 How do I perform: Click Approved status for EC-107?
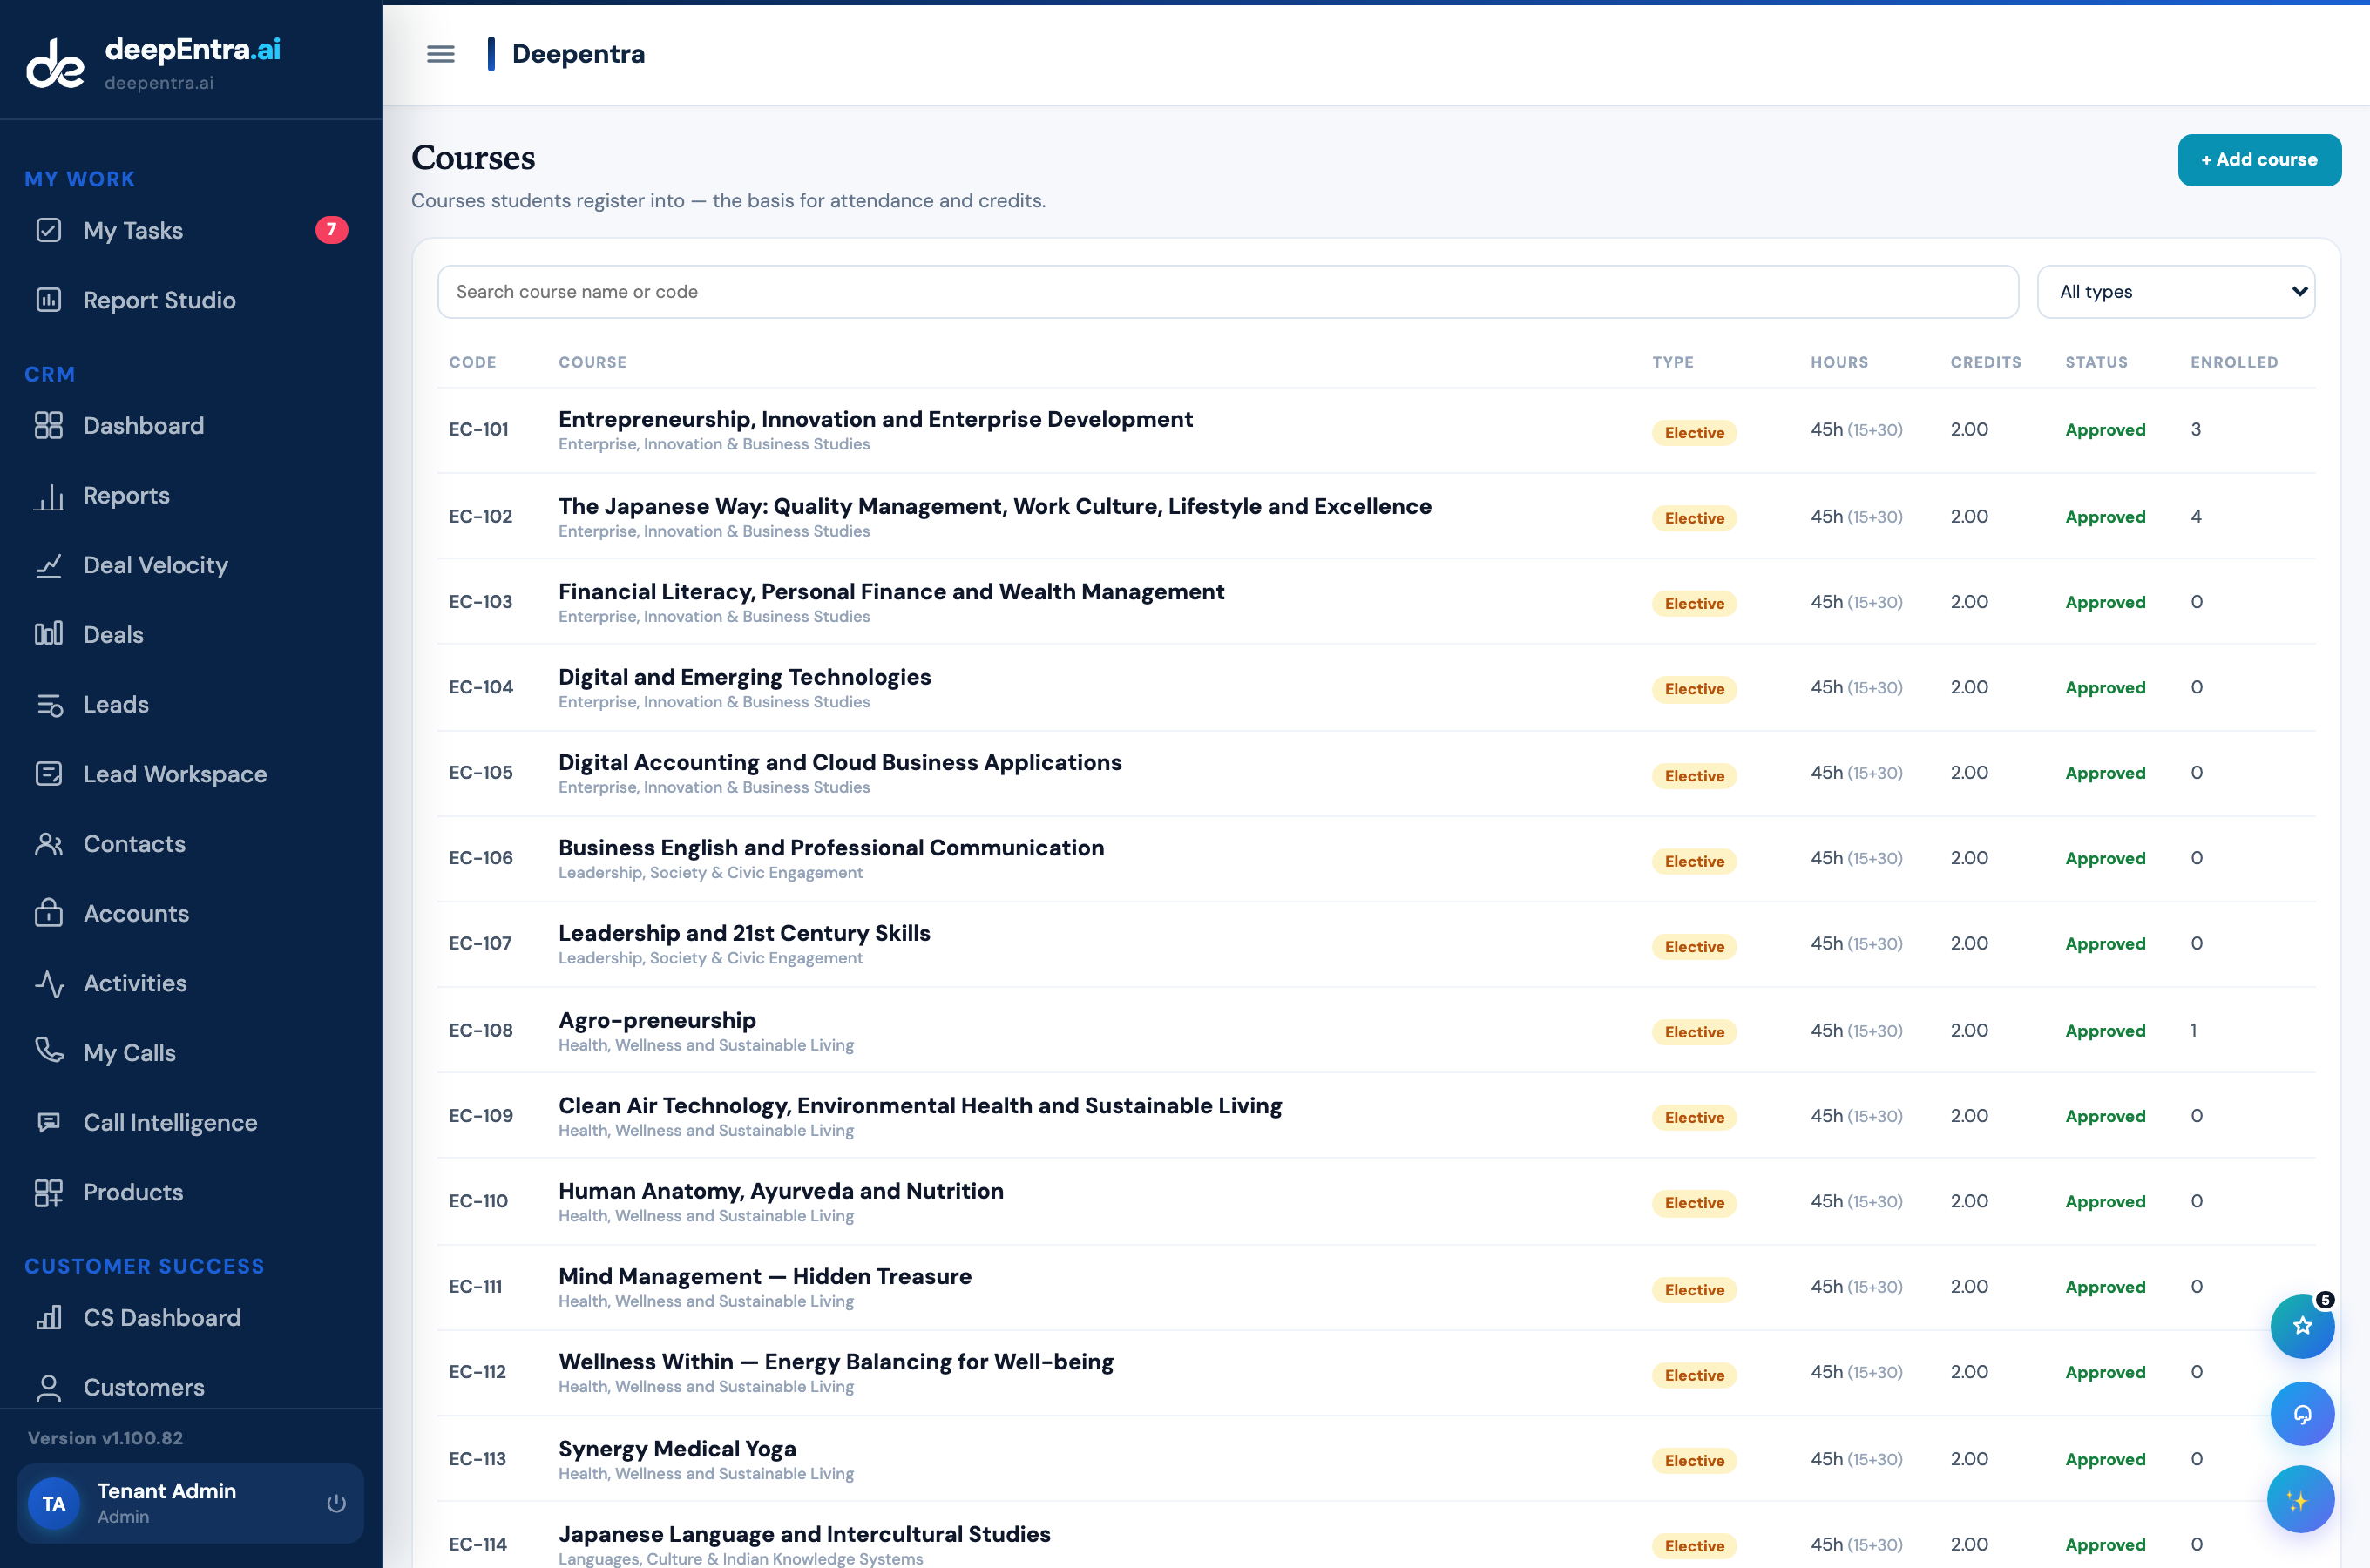point(2105,943)
